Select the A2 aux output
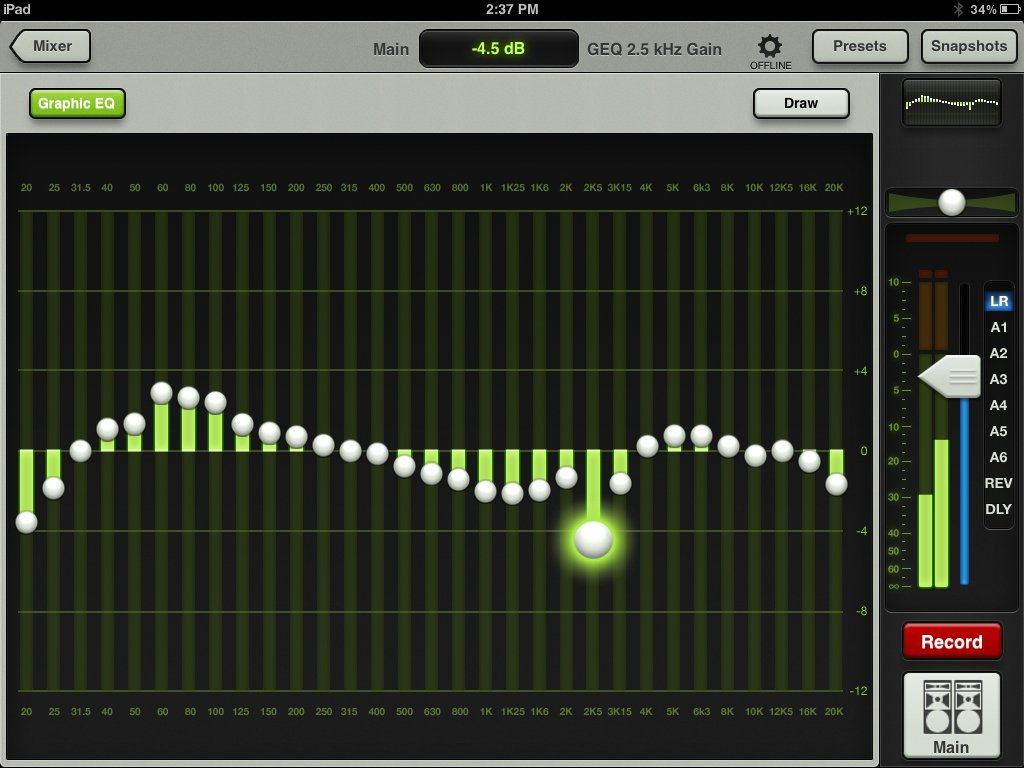The width and height of the screenshot is (1024, 768). 999,353
